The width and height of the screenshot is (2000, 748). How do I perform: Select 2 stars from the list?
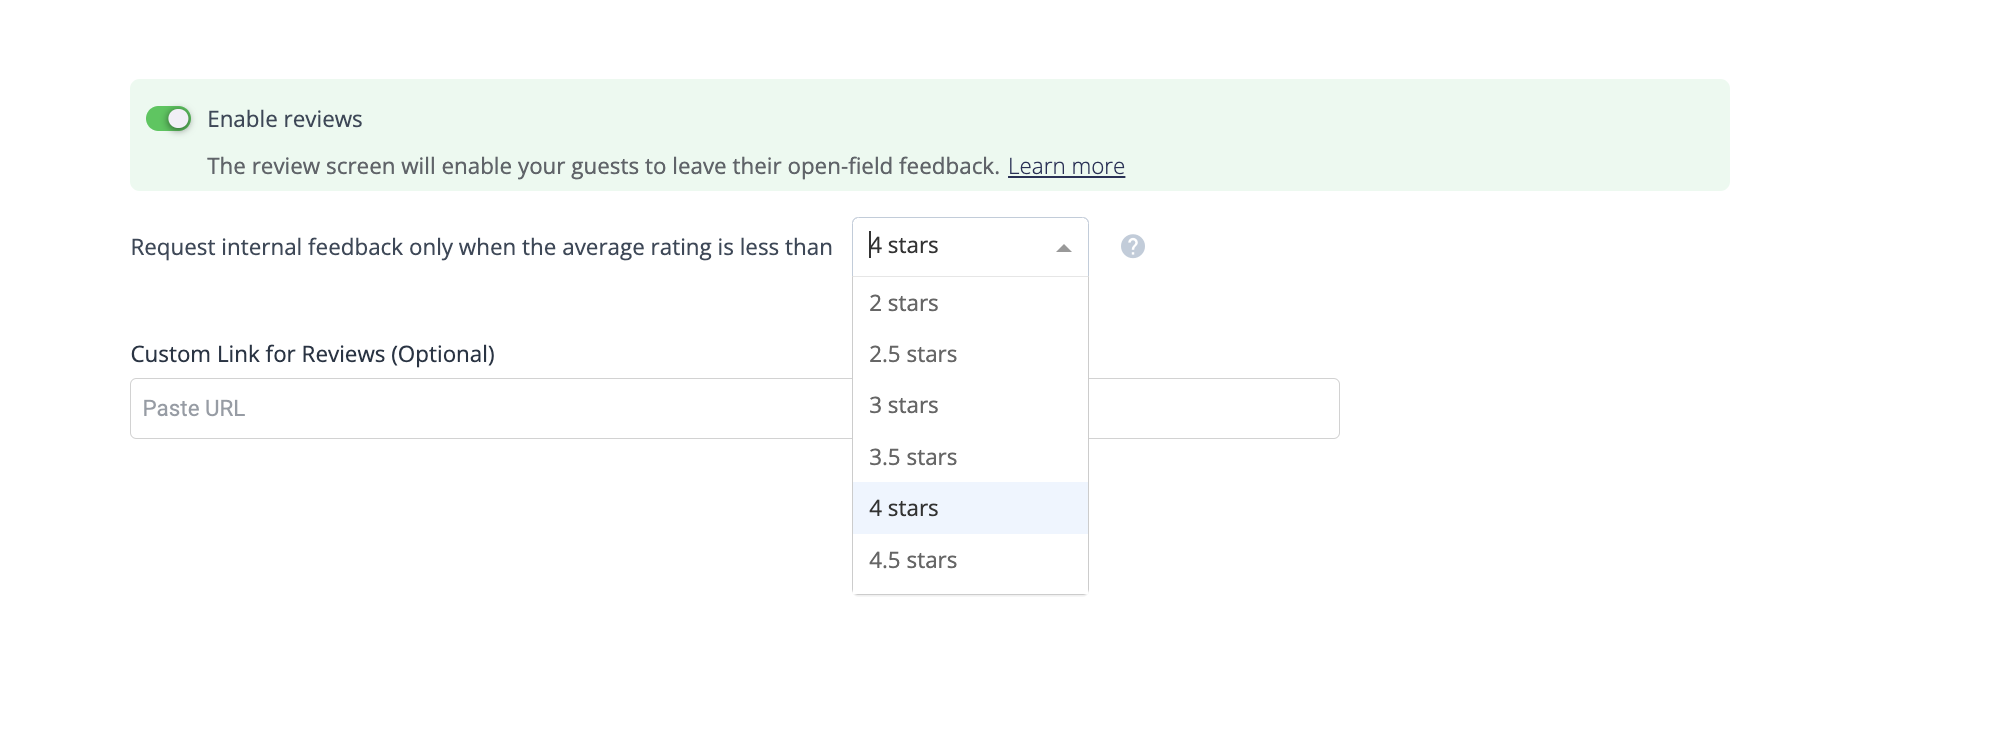(970, 303)
